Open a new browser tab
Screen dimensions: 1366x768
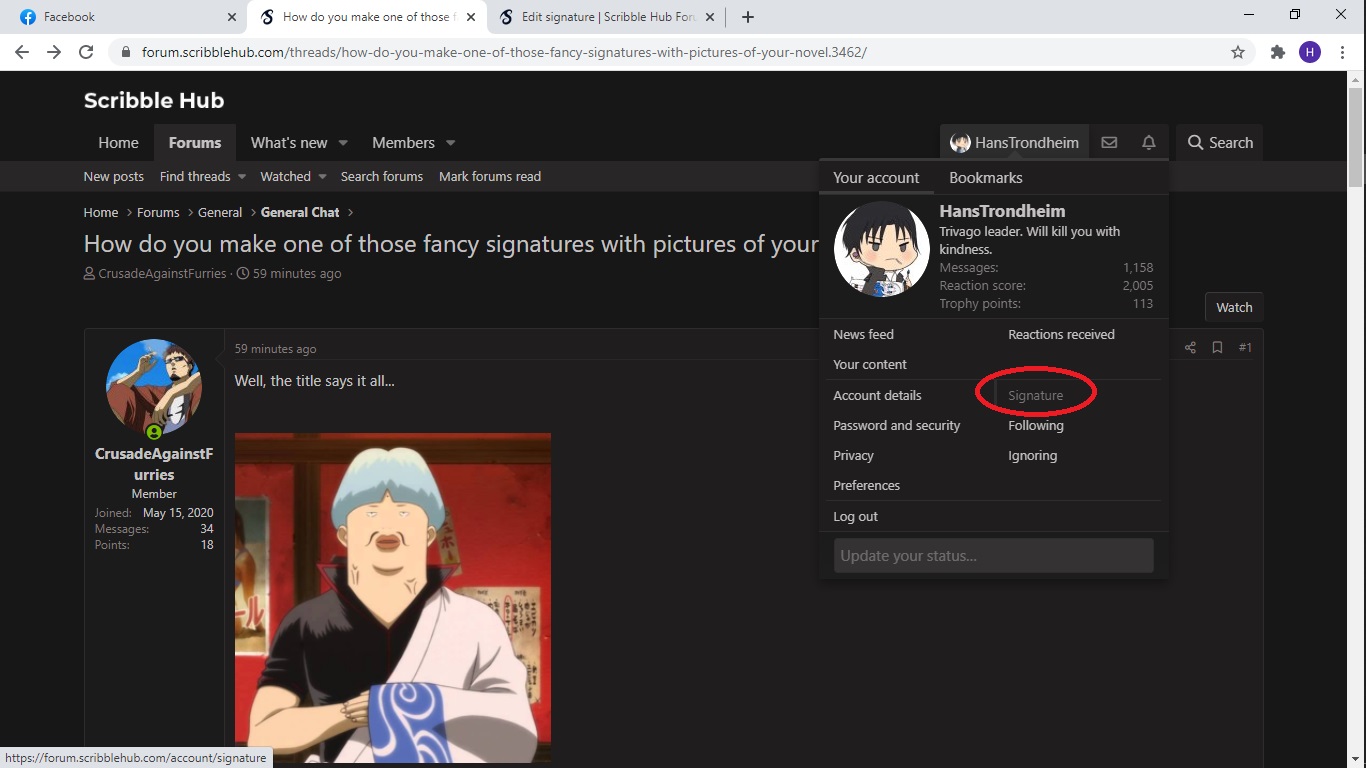point(748,17)
